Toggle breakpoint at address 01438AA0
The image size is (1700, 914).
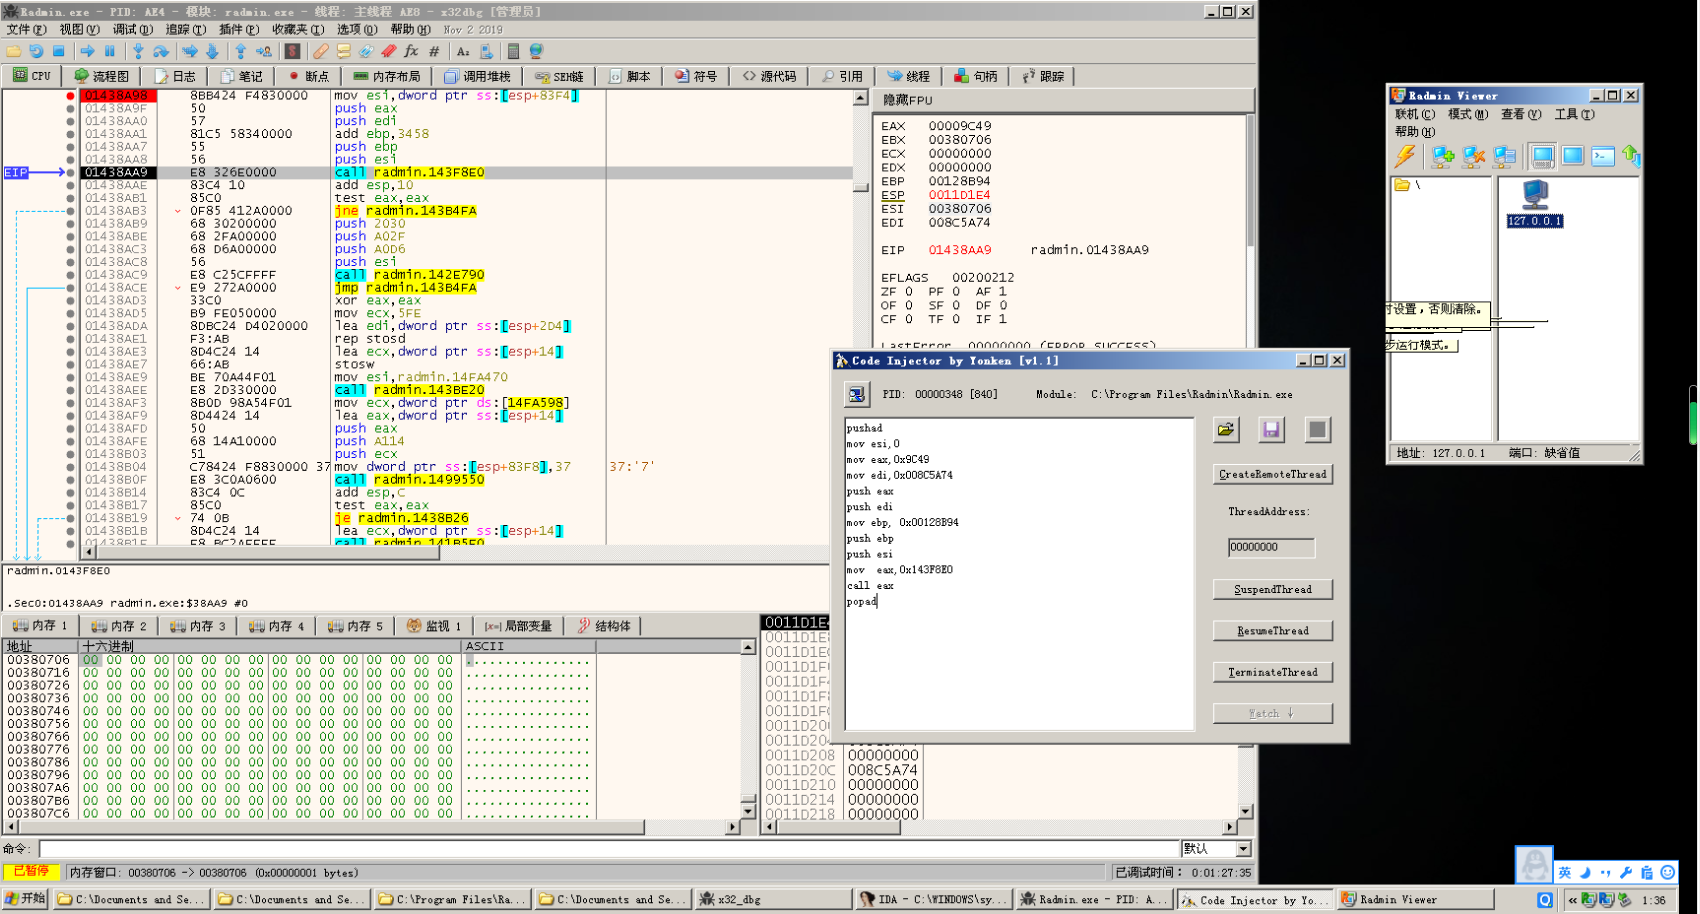(x=70, y=121)
